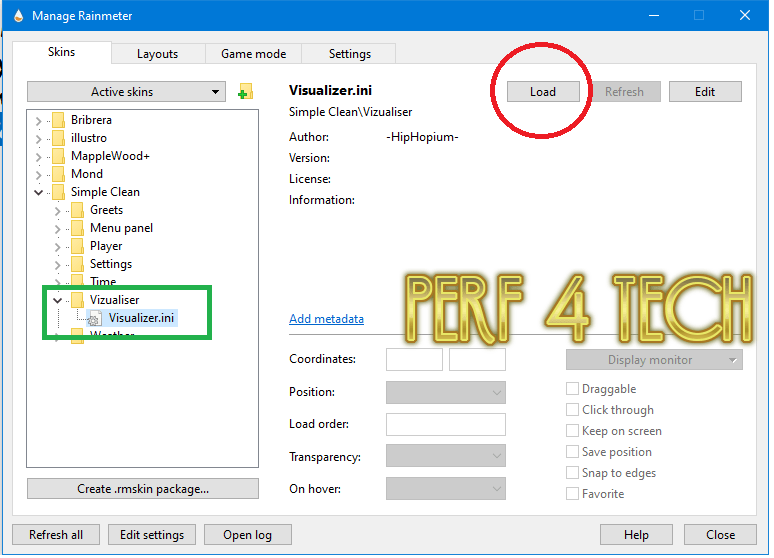
Task: Click Create .rmskin package button
Action: 143,489
